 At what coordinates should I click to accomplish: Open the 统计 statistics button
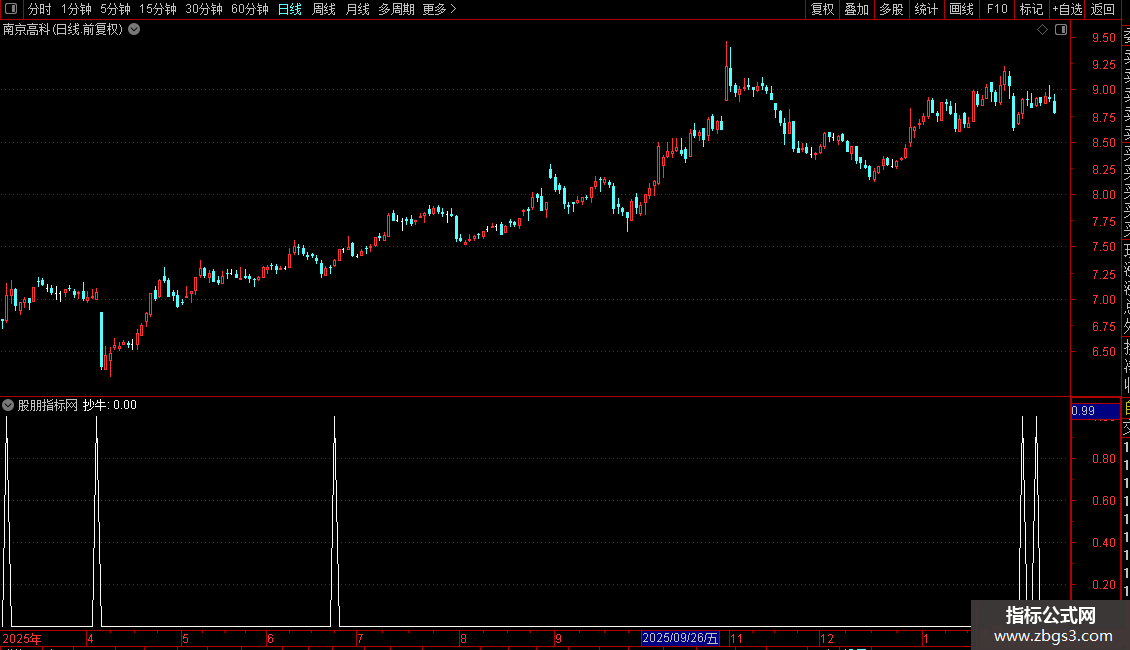(x=926, y=9)
